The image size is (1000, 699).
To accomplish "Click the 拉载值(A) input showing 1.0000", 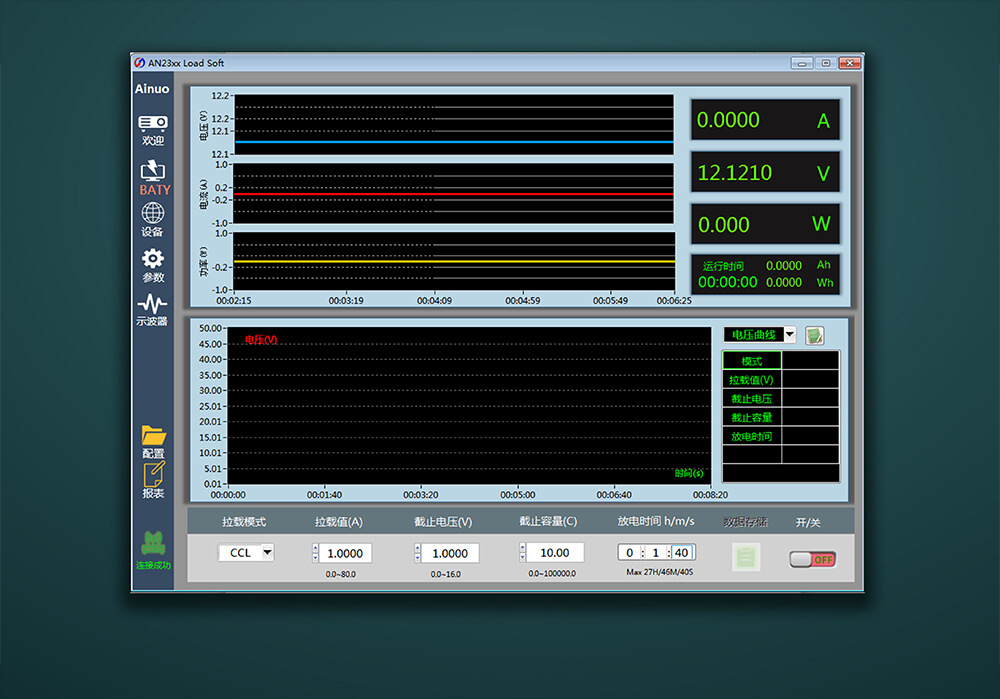I will coord(345,553).
